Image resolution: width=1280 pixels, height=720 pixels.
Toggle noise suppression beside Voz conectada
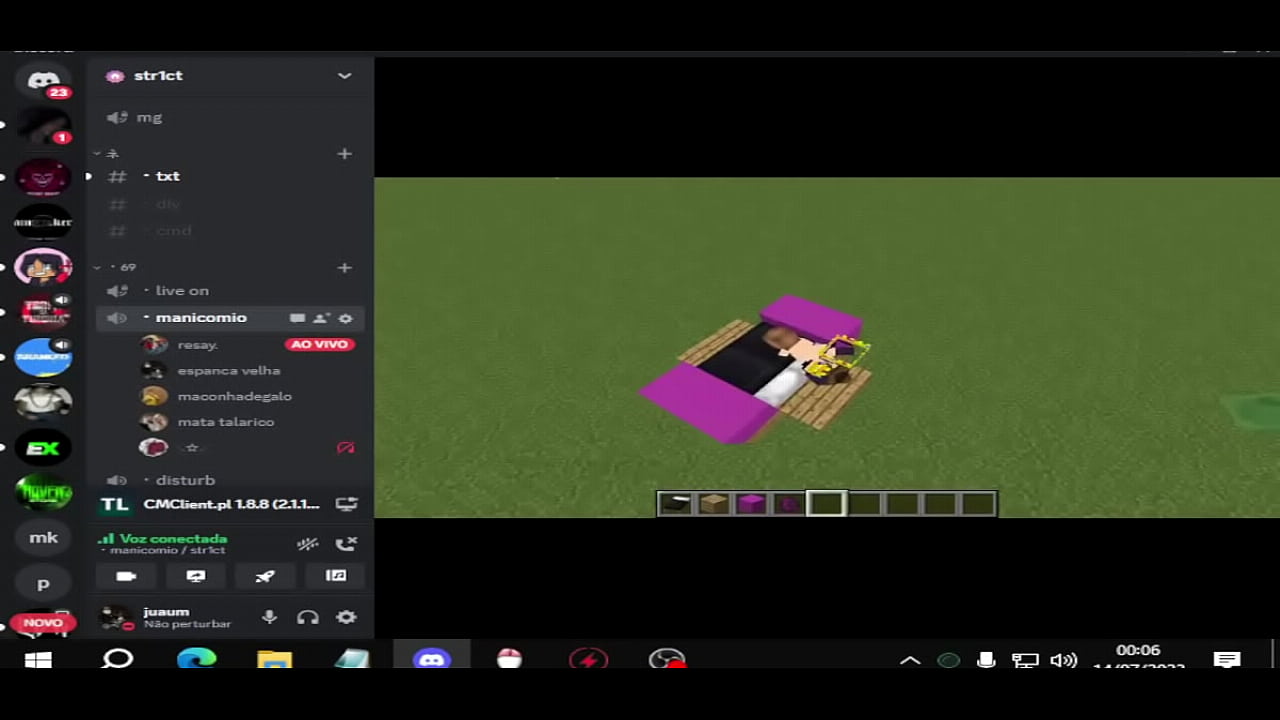(307, 544)
